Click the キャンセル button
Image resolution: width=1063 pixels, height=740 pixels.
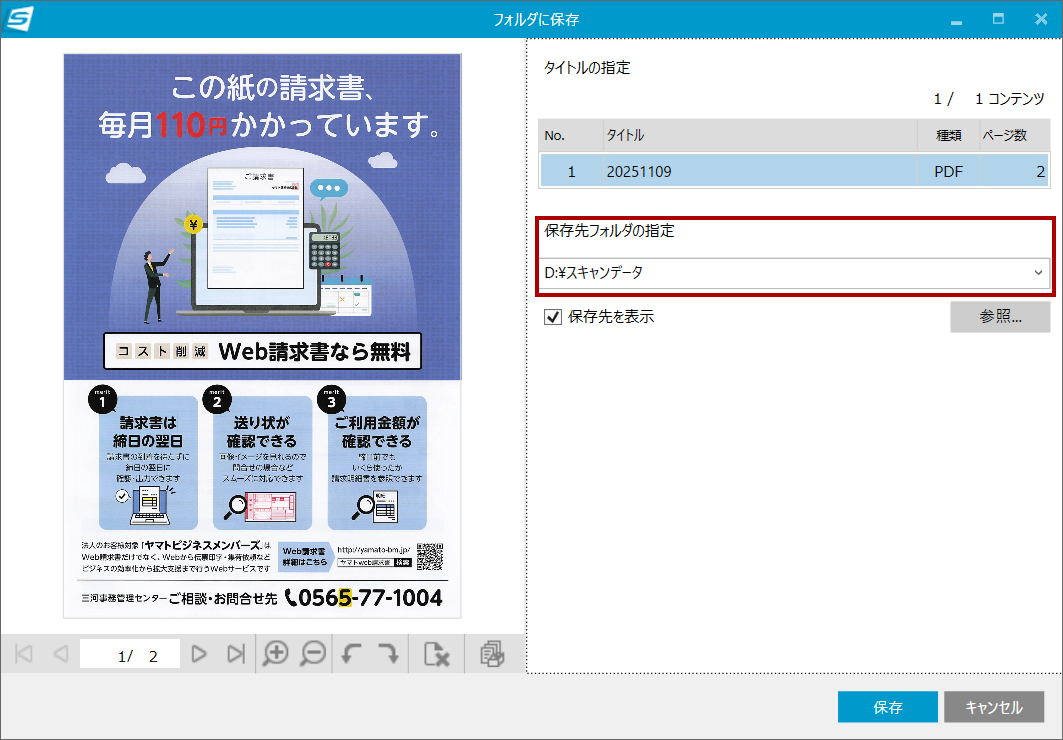pos(995,706)
